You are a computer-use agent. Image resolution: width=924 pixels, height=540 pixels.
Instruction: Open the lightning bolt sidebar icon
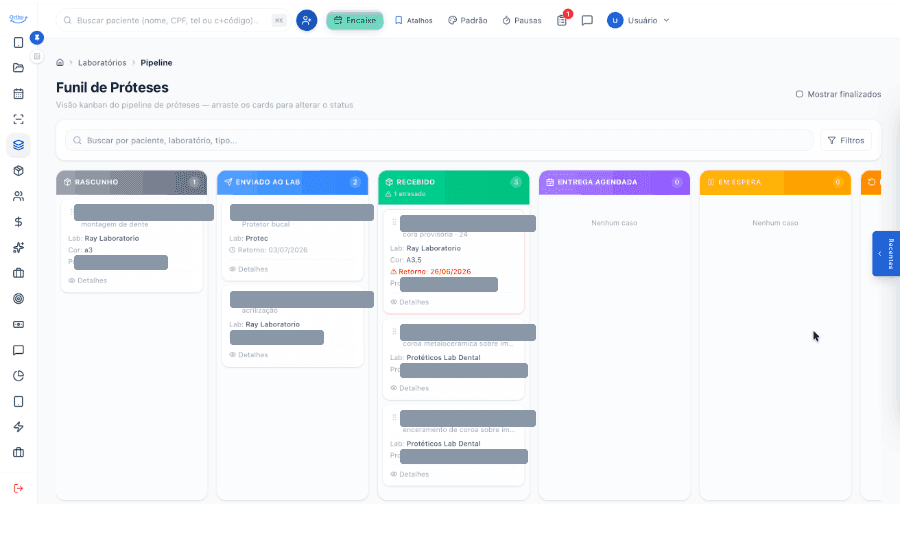pos(18,427)
